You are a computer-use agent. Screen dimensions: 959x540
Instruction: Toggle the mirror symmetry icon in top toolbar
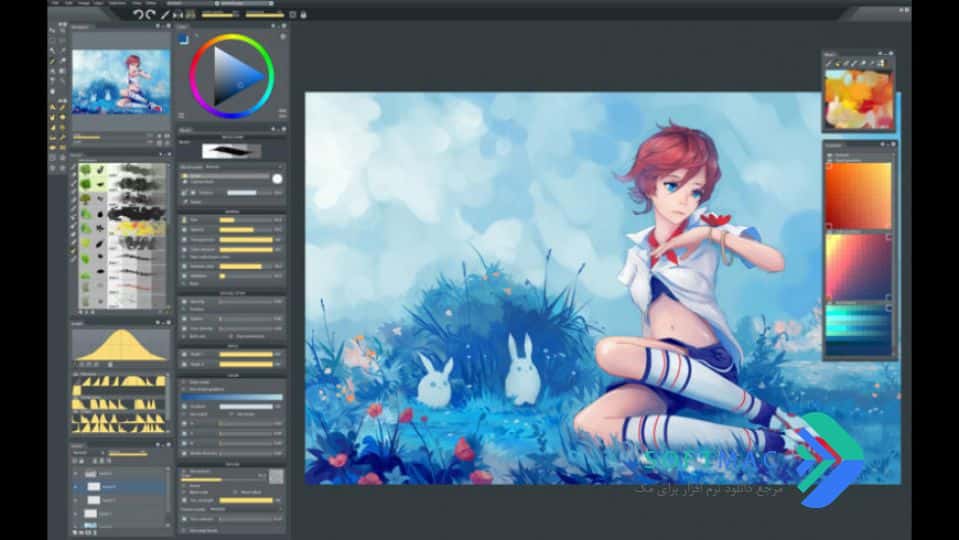[178, 14]
